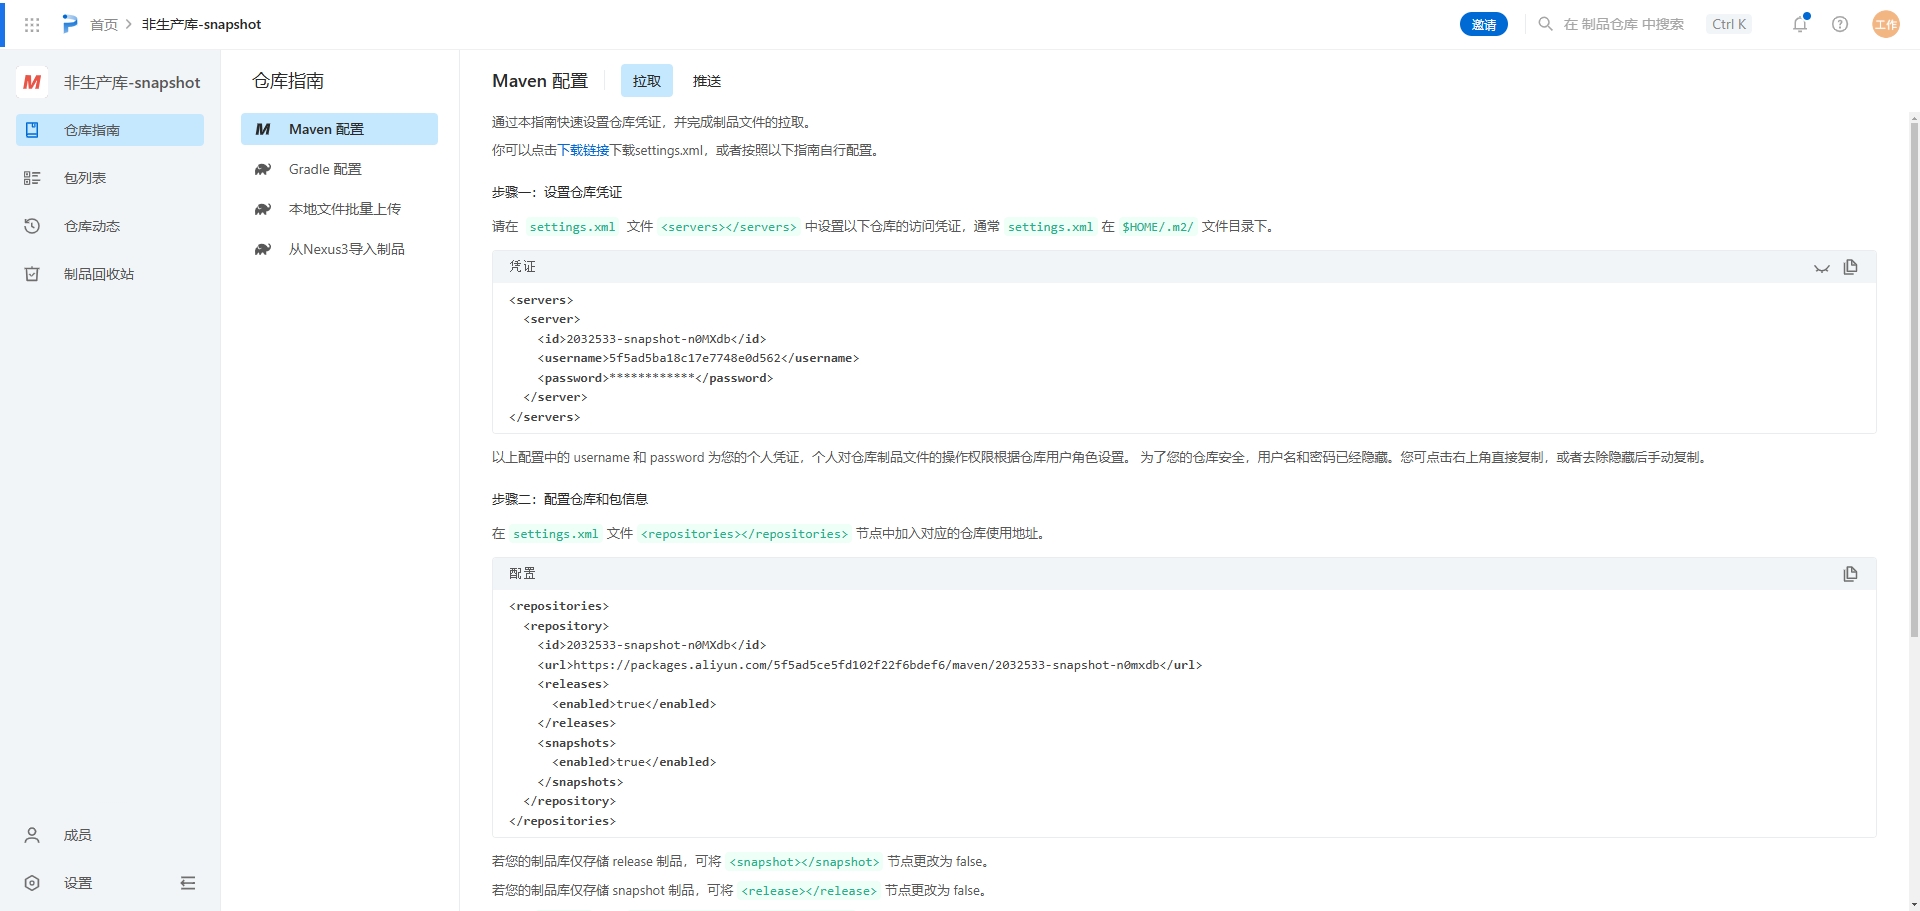Image resolution: width=1920 pixels, height=911 pixels.
Task: Click the 步骤一：设置仓库凭证 heading
Action: point(557,192)
